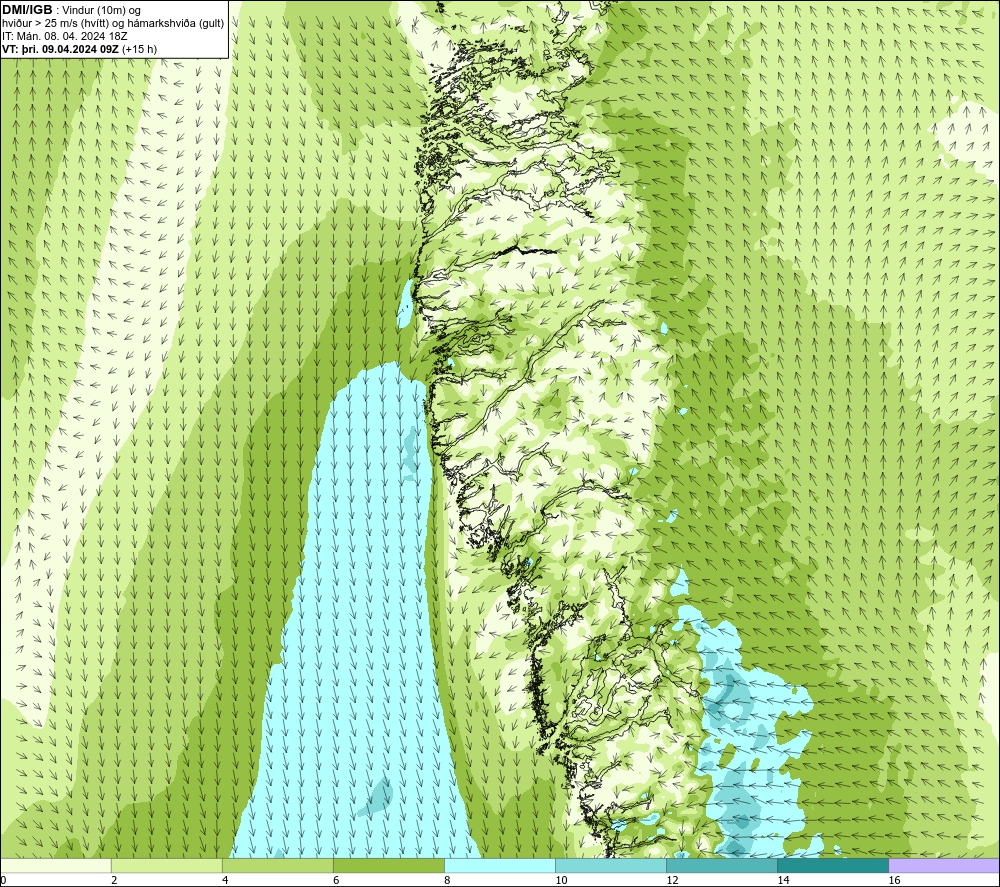Image resolution: width=1000 pixels, height=887 pixels.
Task: Click the 14–16 m/s dark teal legend swatch
Action: click(x=833, y=865)
